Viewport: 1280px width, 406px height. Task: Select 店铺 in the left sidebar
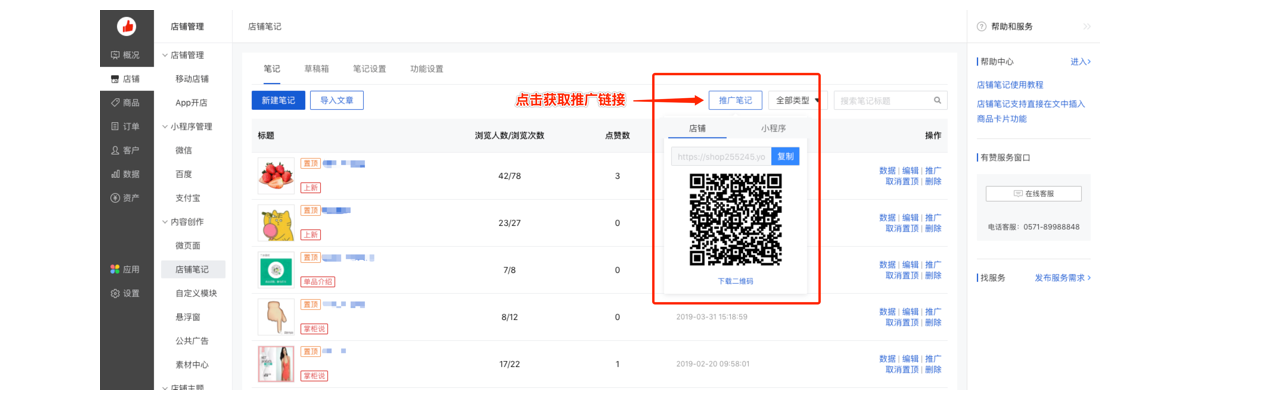click(125, 79)
